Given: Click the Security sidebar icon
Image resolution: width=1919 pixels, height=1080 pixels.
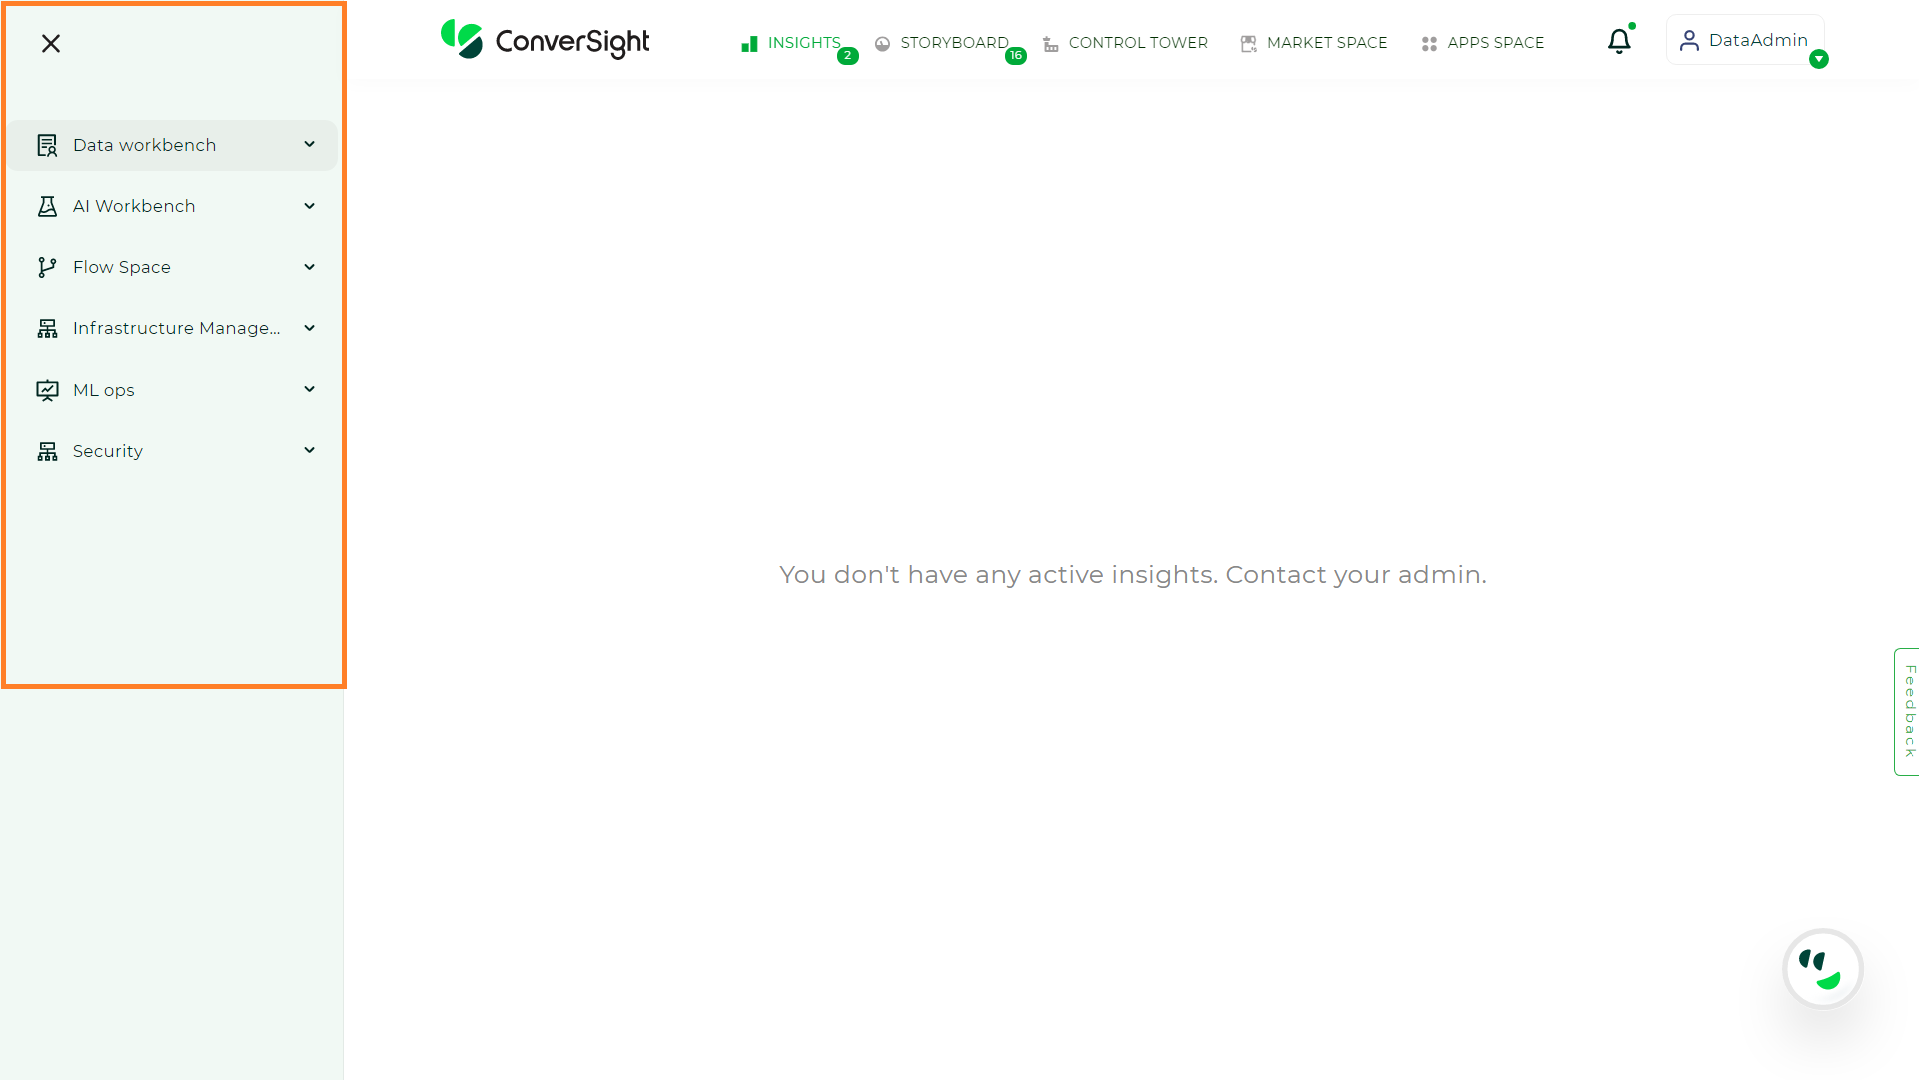Looking at the screenshot, I should click(x=47, y=450).
